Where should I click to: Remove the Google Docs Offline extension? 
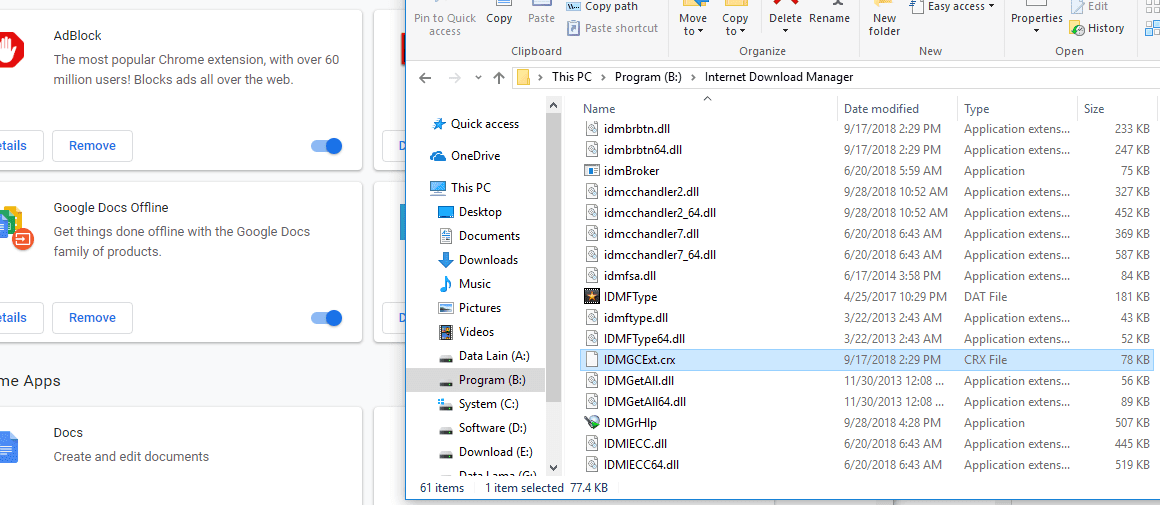pyautogui.click(x=92, y=318)
